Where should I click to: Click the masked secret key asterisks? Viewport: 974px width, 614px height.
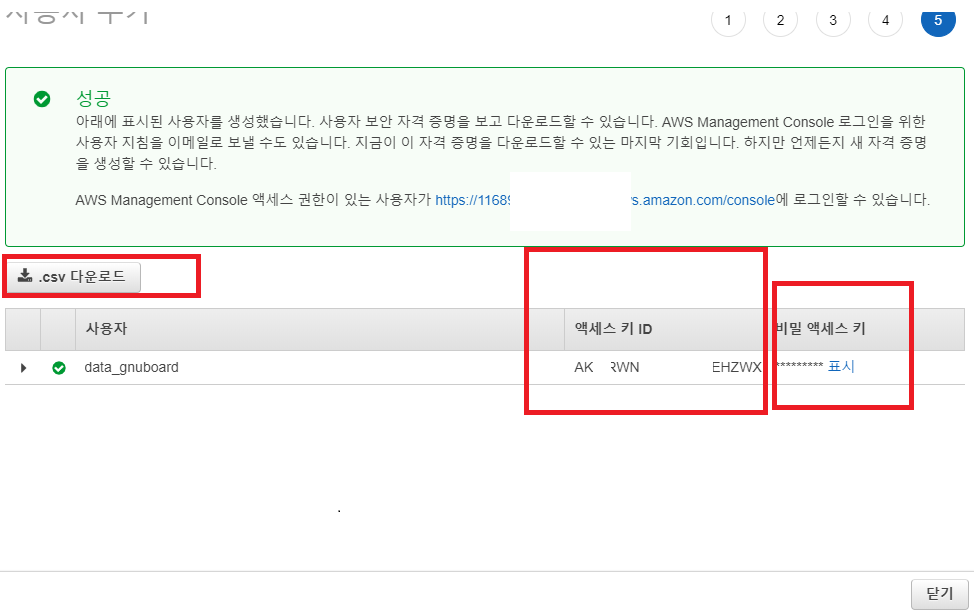pyautogui.click(x=799, y=366)
